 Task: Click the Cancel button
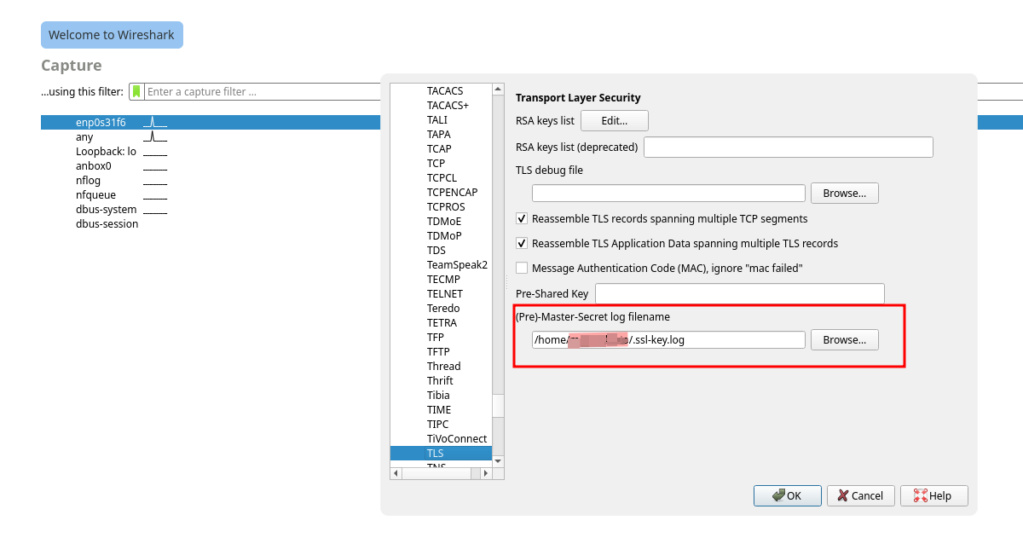point(860,496)
